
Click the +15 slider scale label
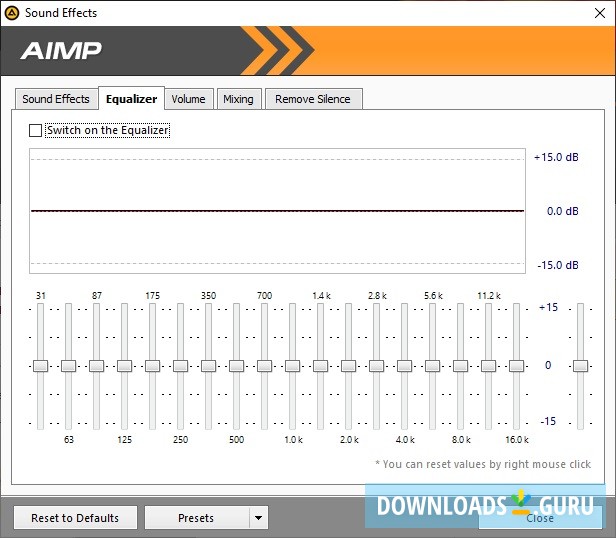(548, 307)
